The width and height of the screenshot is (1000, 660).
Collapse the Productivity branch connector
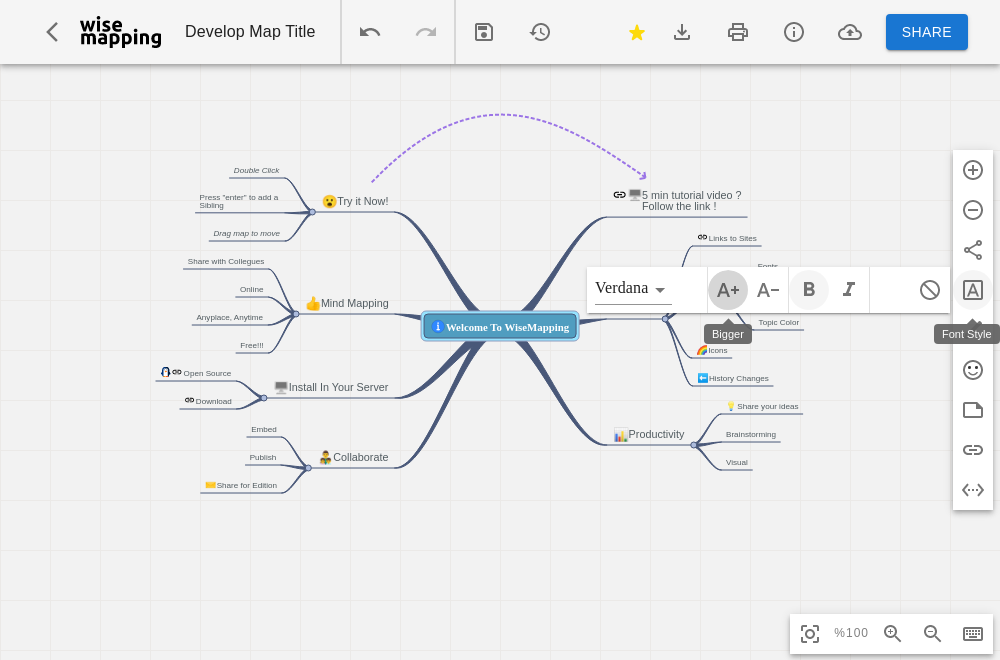point(694,445)
